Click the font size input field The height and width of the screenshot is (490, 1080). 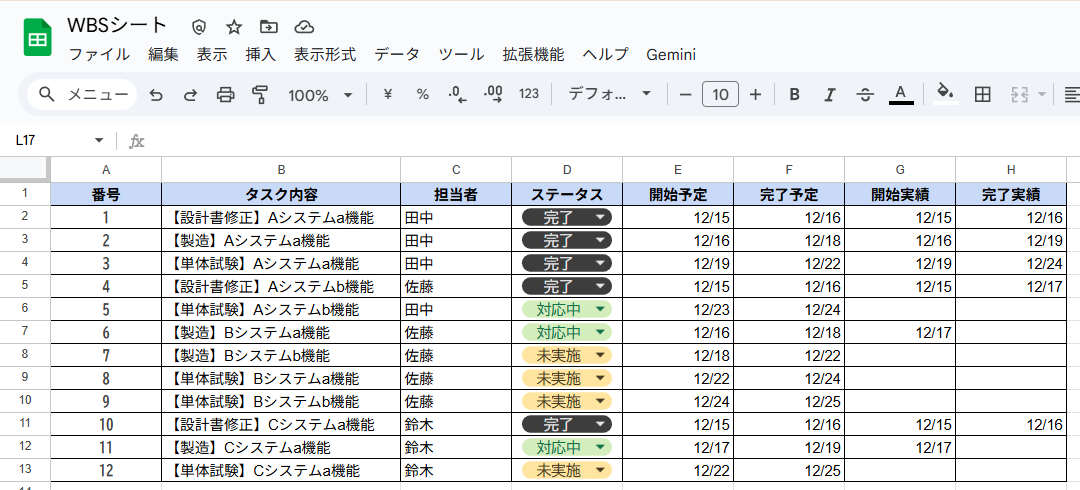click(720, 95)
